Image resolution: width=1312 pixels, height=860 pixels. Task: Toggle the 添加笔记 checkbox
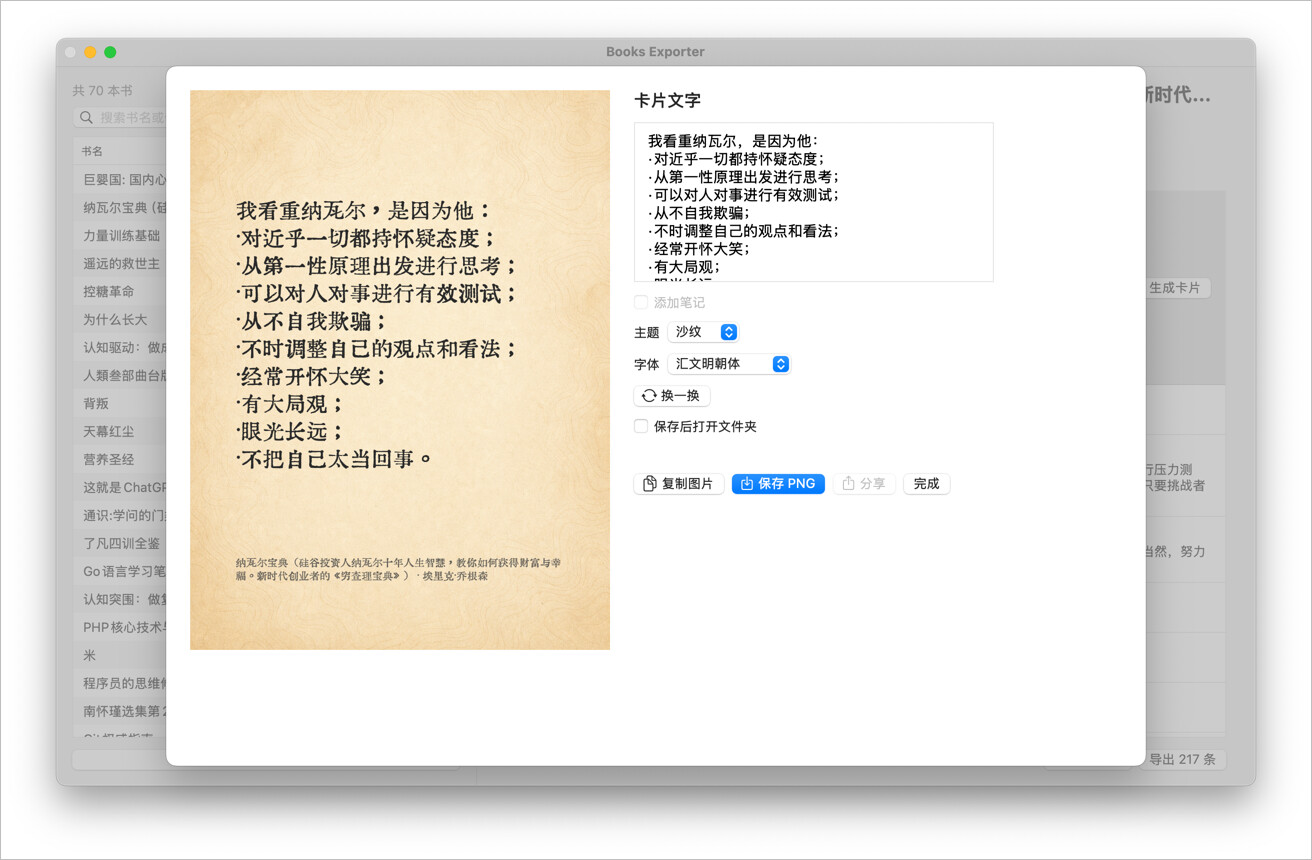pos(641,302)
